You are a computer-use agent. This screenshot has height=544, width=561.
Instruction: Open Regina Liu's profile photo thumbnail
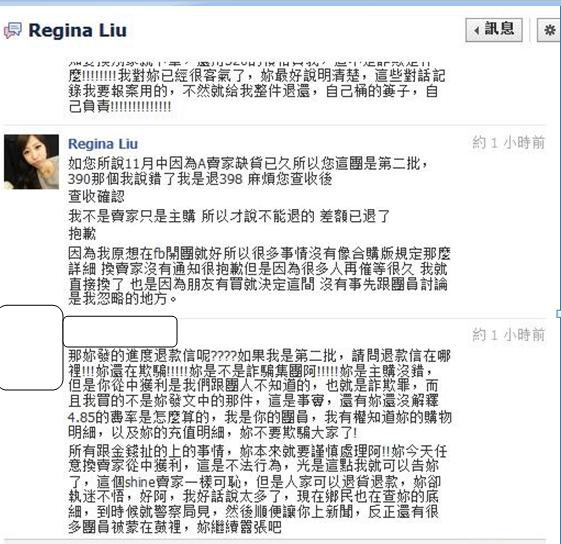[31, 162]
